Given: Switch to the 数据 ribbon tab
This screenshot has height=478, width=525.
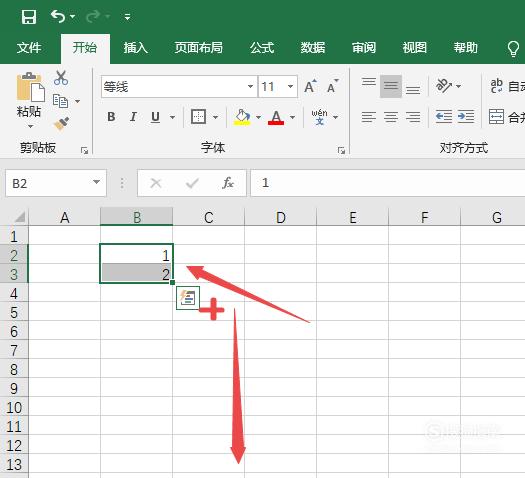Looking at the screenshot, I should (x=313, y=48).
